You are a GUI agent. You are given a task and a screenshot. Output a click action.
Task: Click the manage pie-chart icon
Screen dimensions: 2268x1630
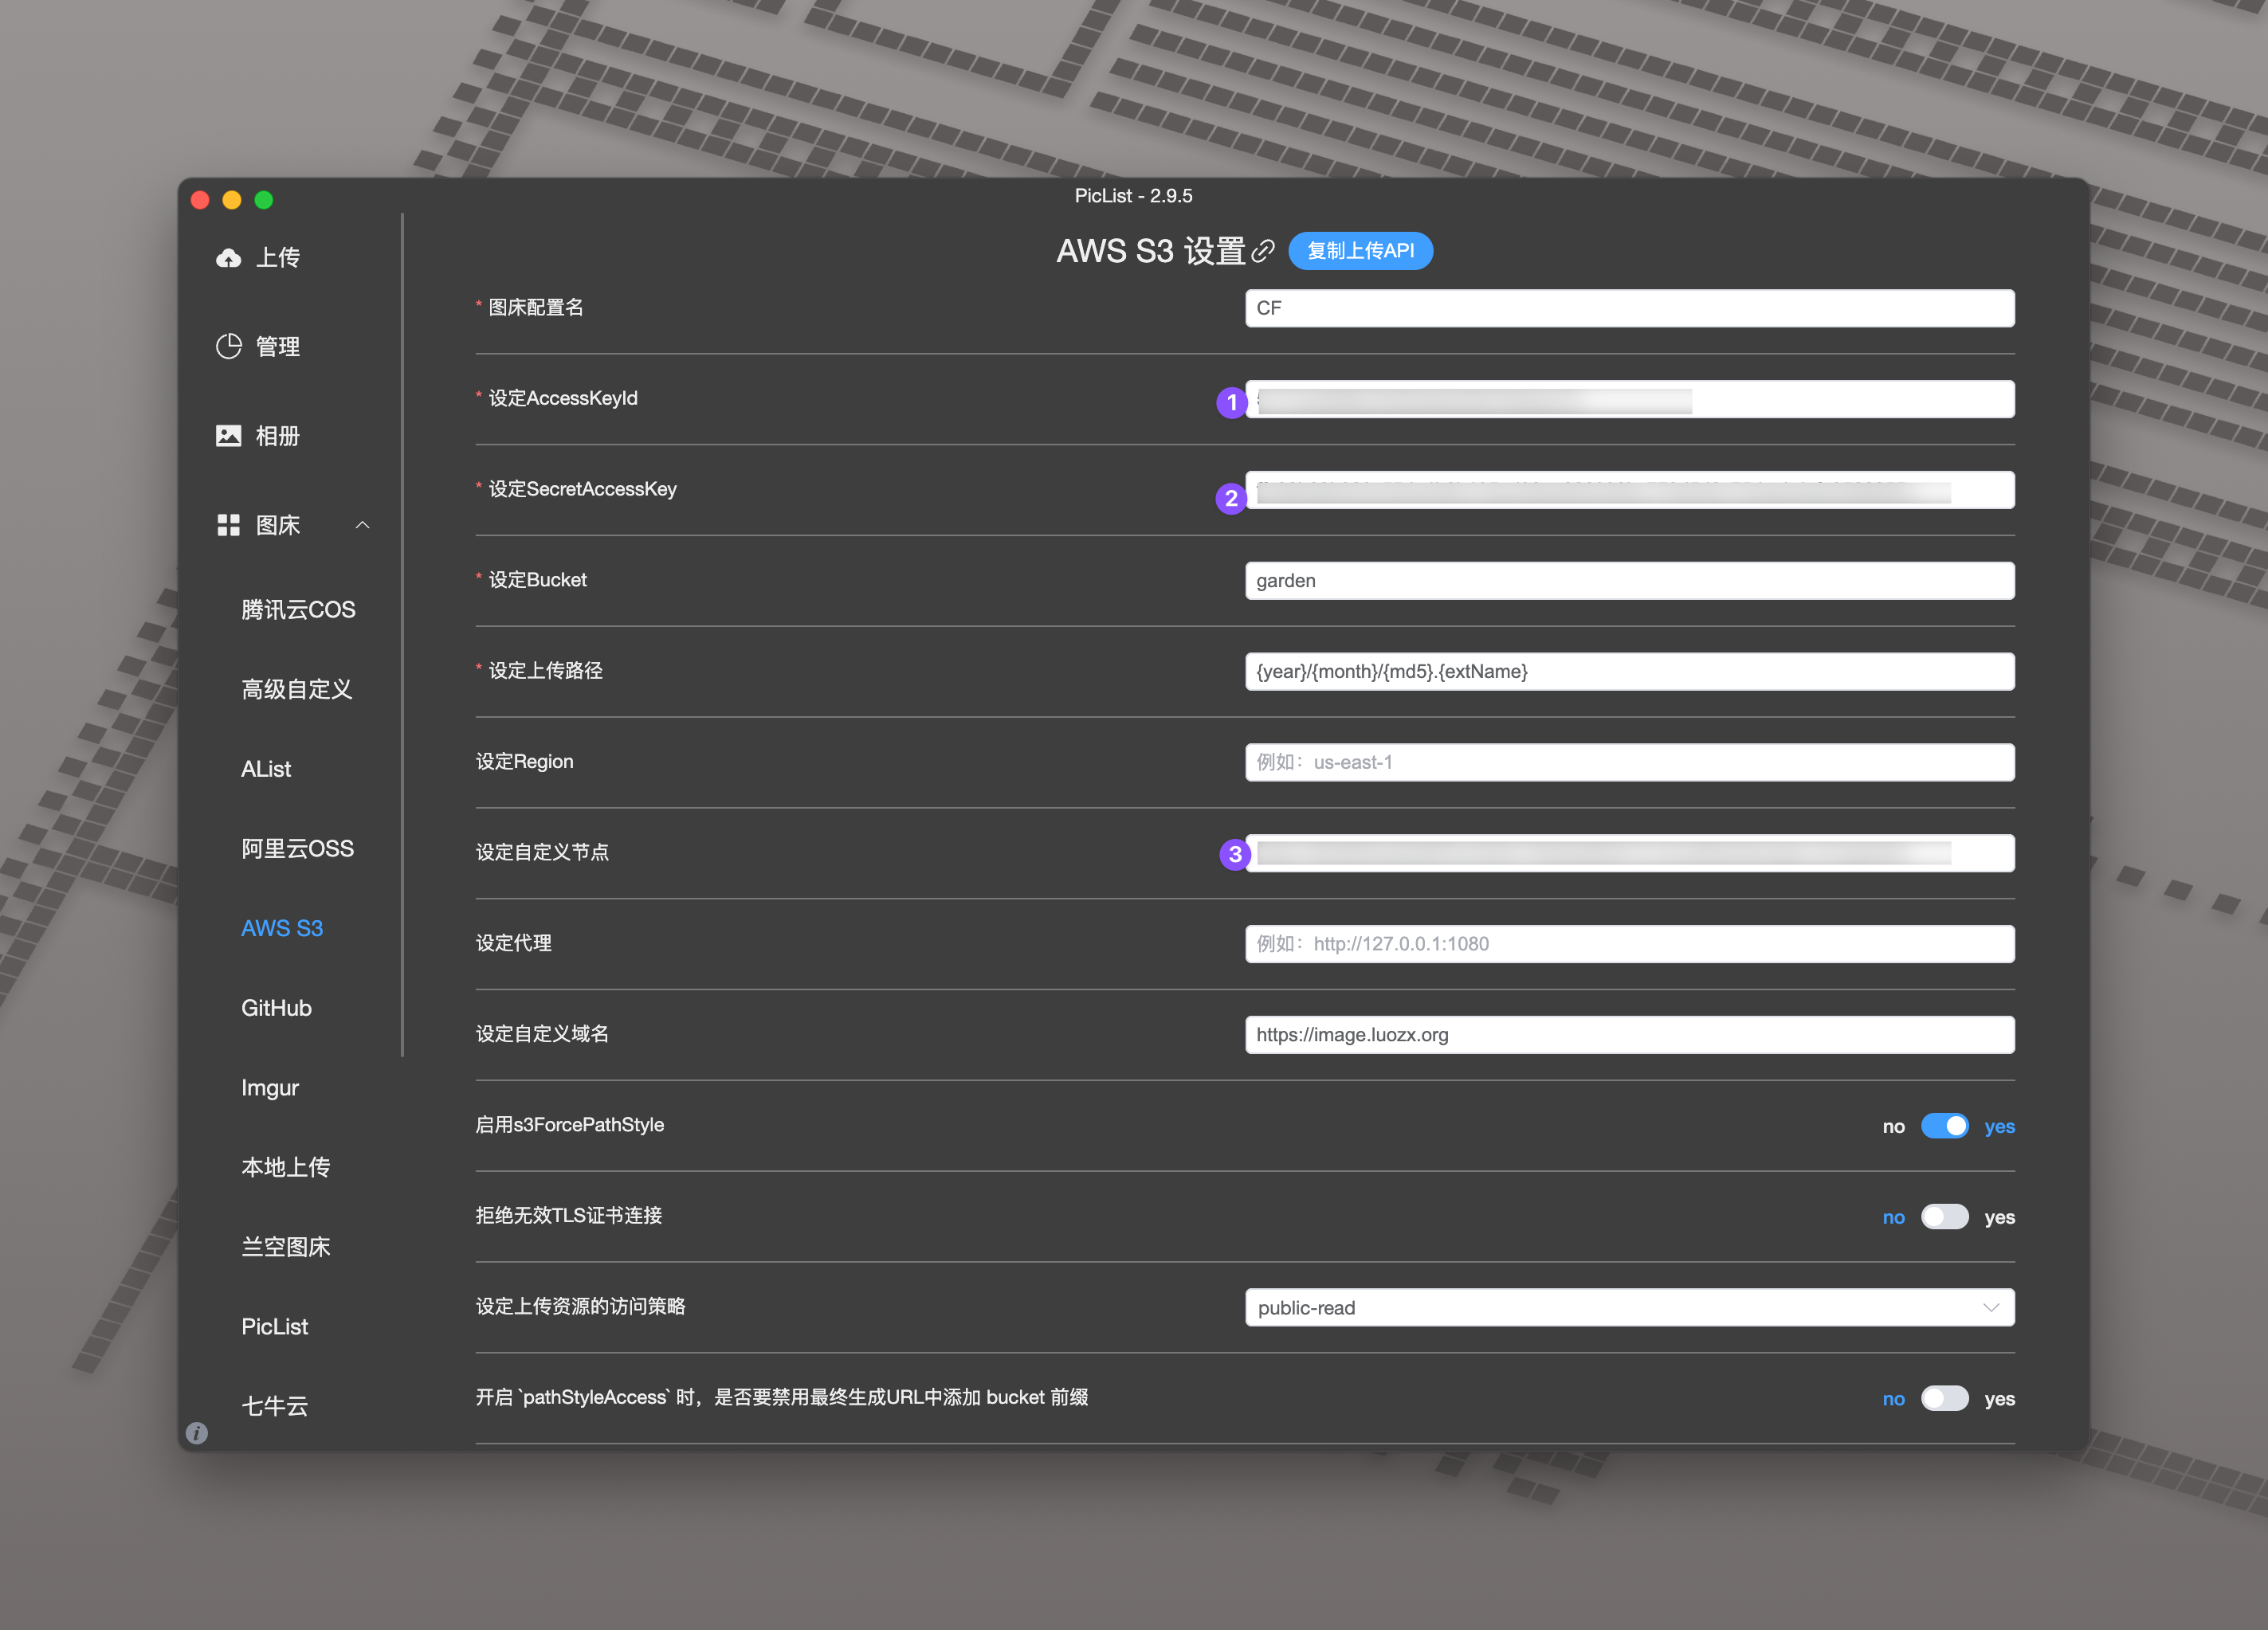[x=228, y=346]
